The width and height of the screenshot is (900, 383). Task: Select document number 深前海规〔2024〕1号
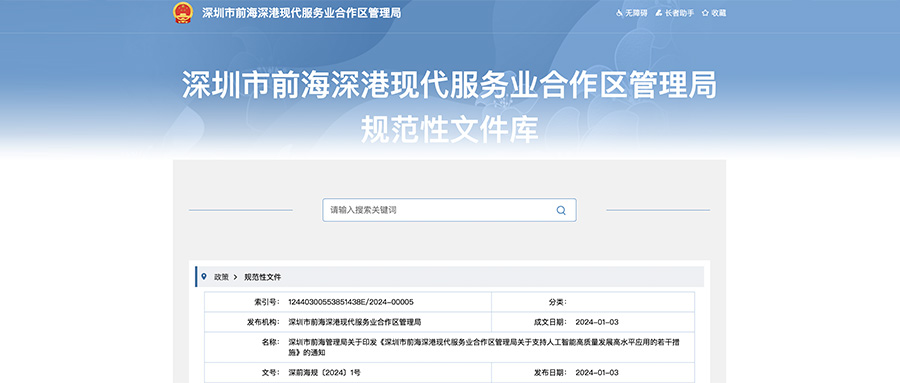point(324,373)
